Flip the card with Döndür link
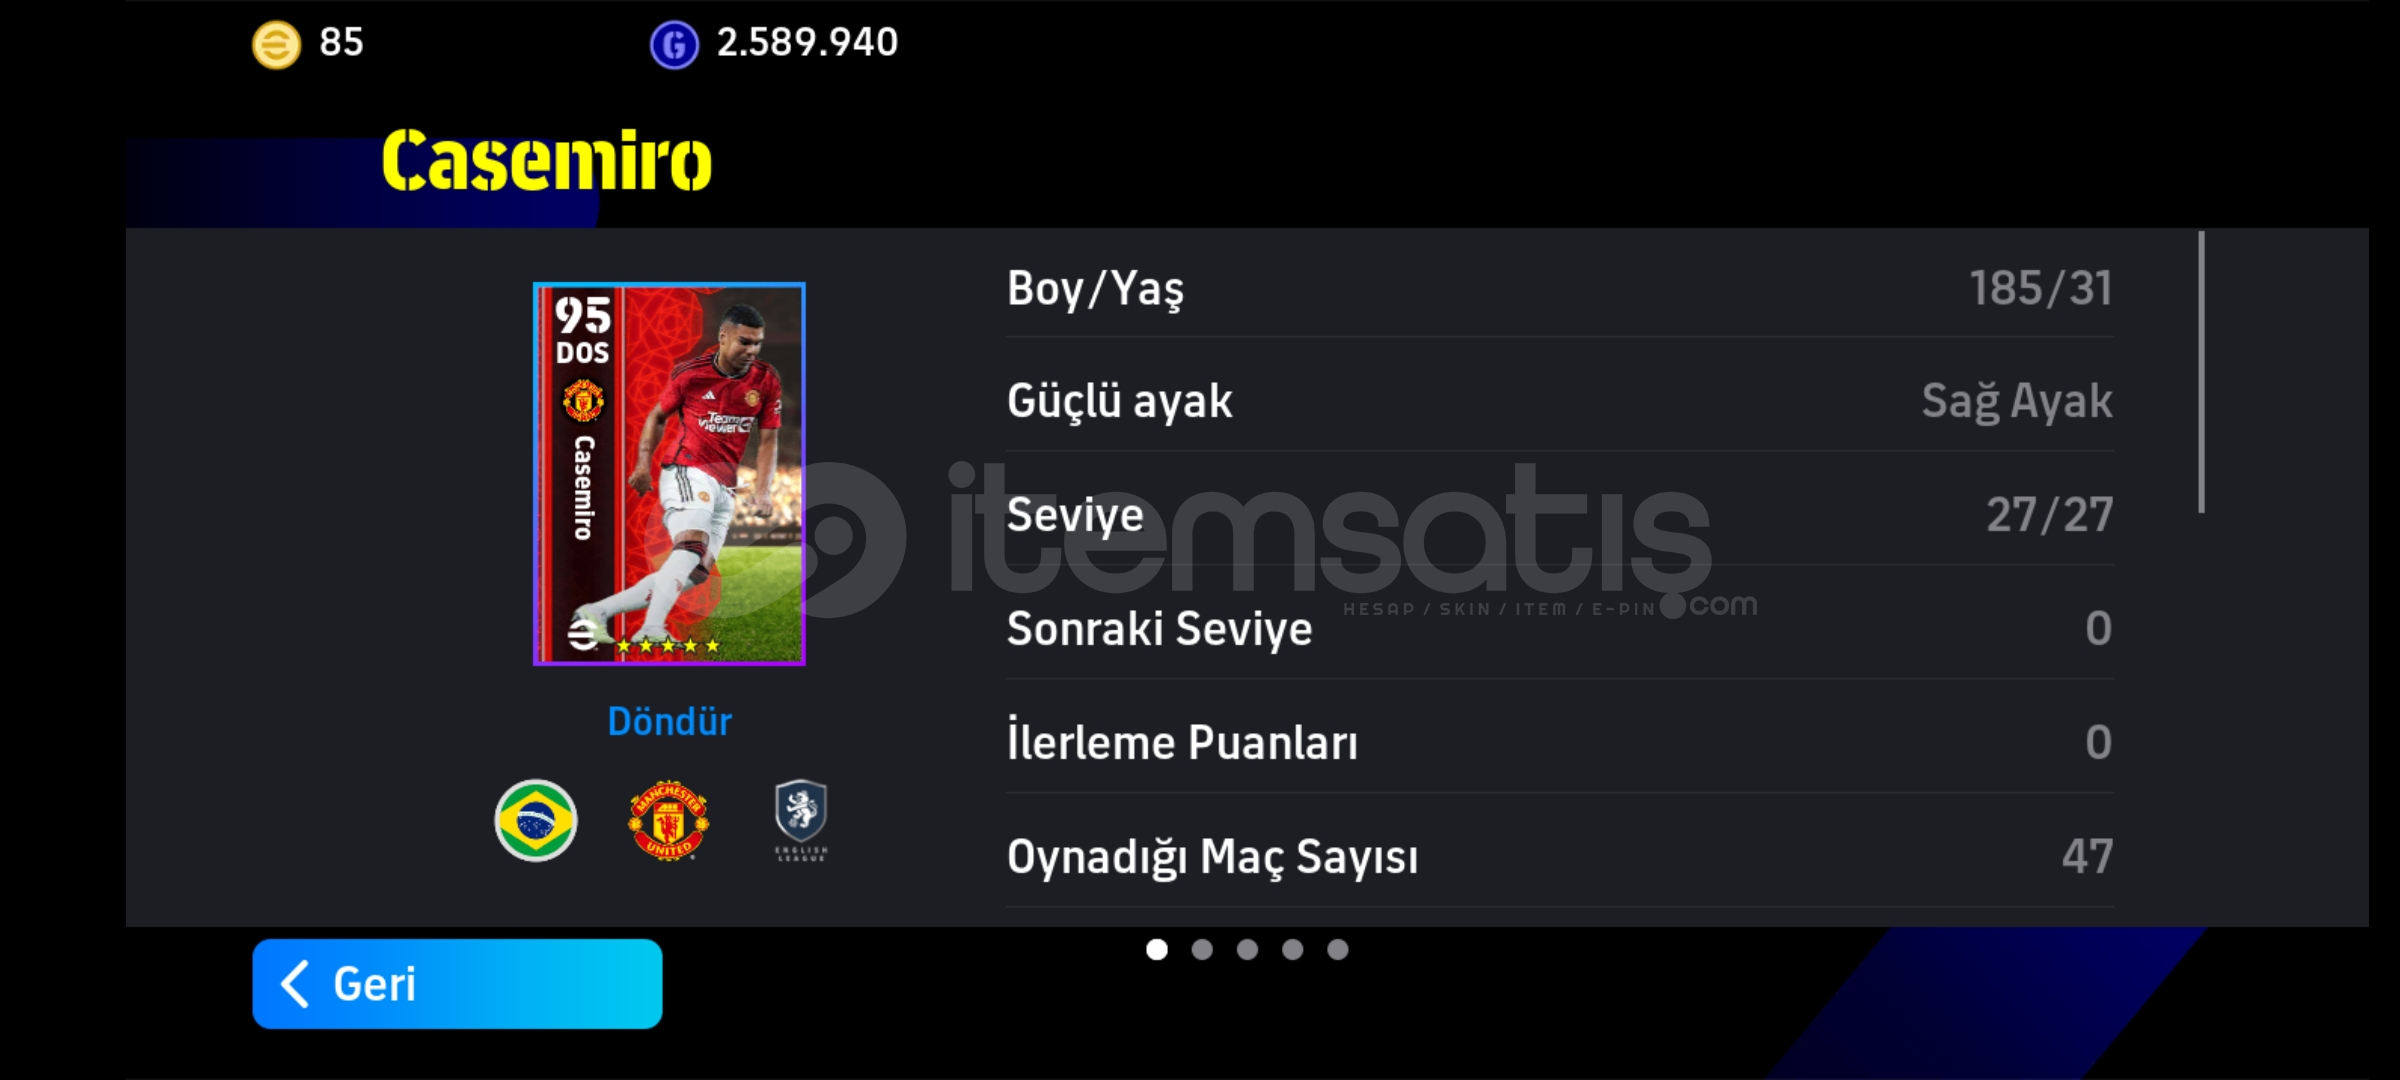 tap(669, 721)
